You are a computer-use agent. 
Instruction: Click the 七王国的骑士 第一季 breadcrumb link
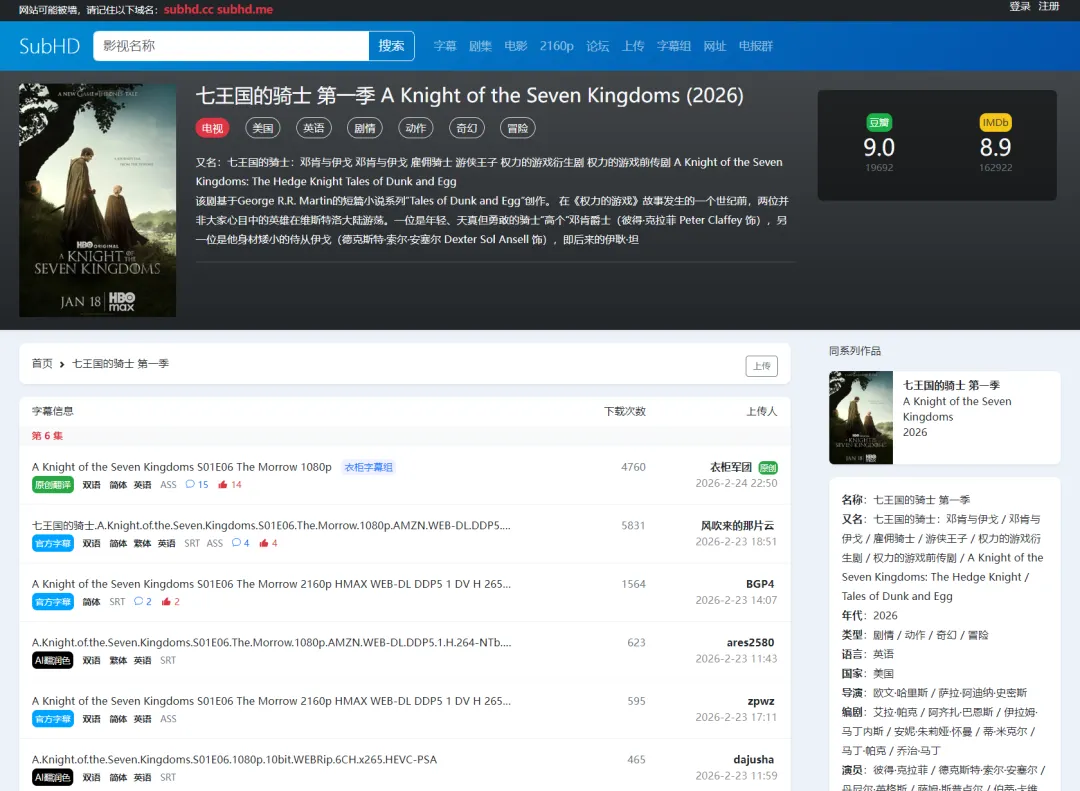coord(121,364)
